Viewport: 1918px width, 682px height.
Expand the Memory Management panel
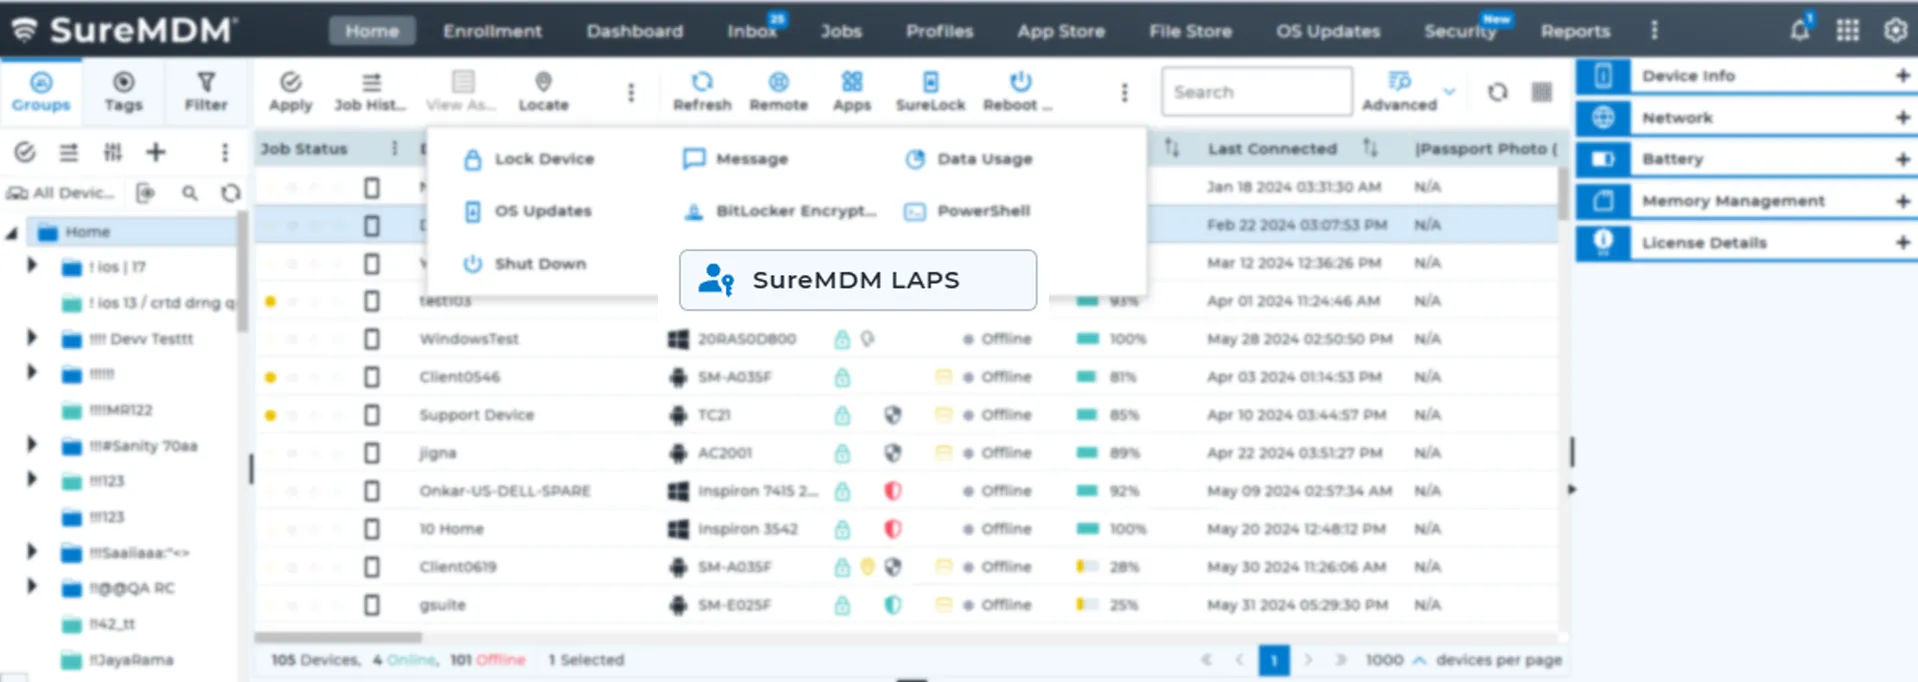coord(1902,201)
